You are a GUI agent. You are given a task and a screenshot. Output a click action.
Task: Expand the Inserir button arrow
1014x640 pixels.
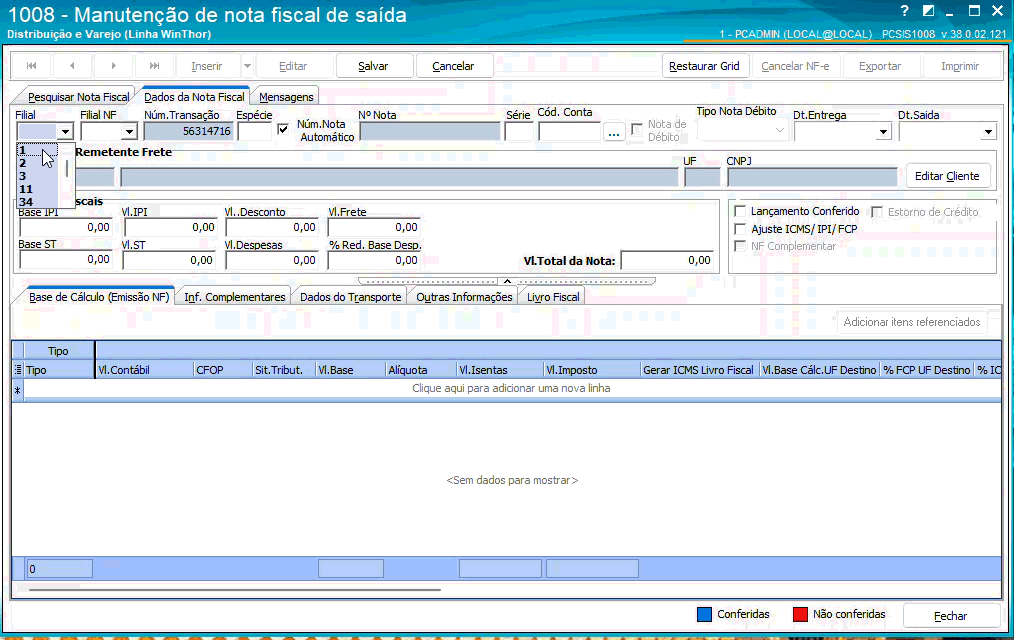pos(247,66)
